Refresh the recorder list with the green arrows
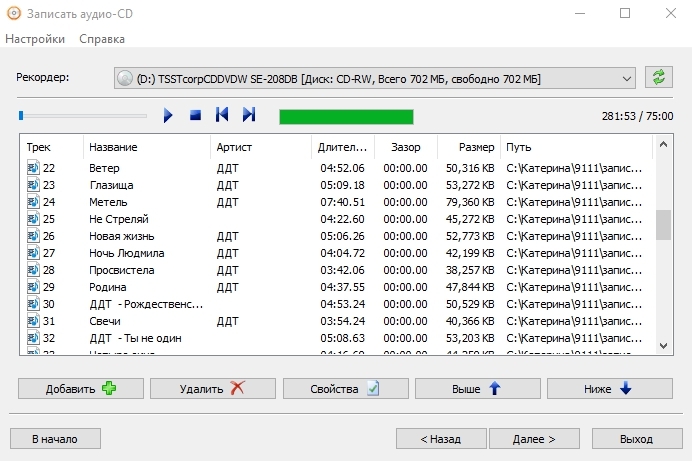The height and width of the screenshot is (461, 692). (658, 78)
